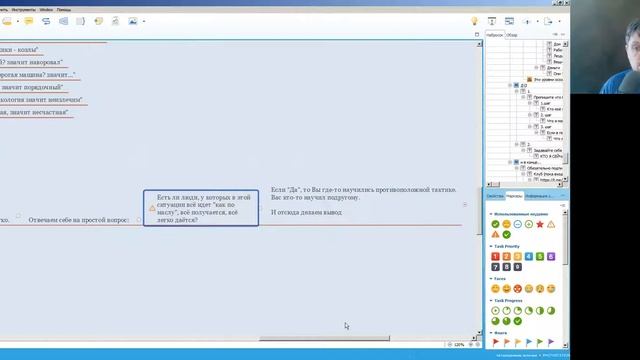This screenshot has height=360, width=640.
Task: Add a Summary bracket from the toolbar
Action: click(x=80, y=21)
